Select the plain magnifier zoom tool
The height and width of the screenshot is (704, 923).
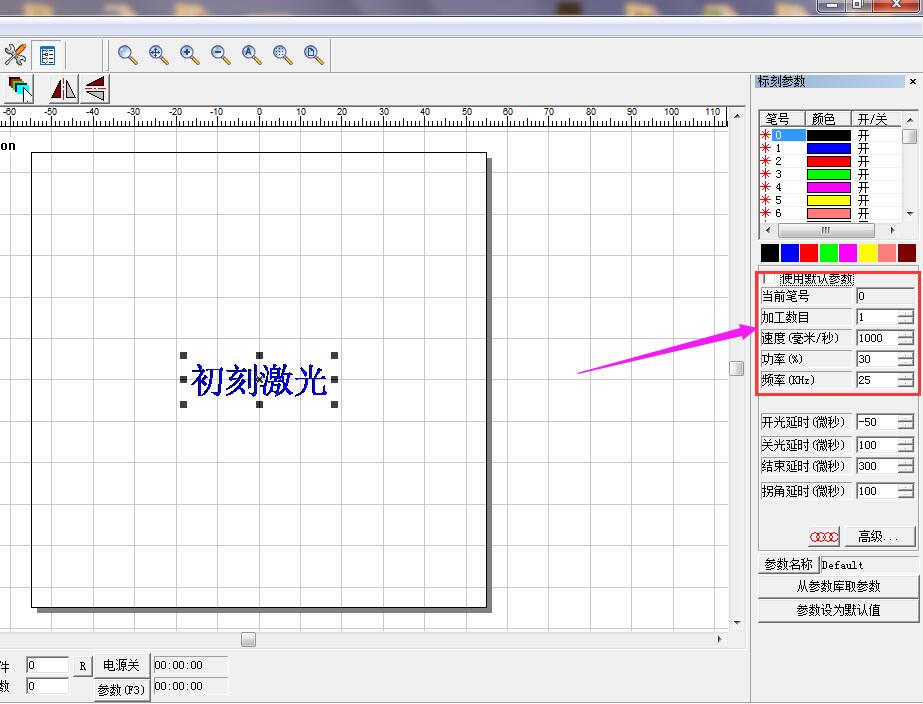click(x=128, y=54)
